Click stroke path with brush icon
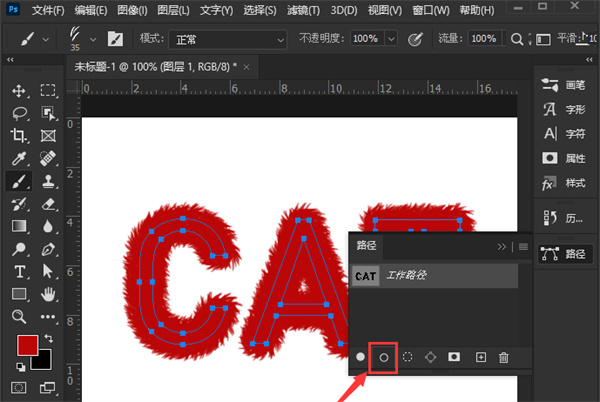This screenshot has width=600, height=402. tap(383, 356)
